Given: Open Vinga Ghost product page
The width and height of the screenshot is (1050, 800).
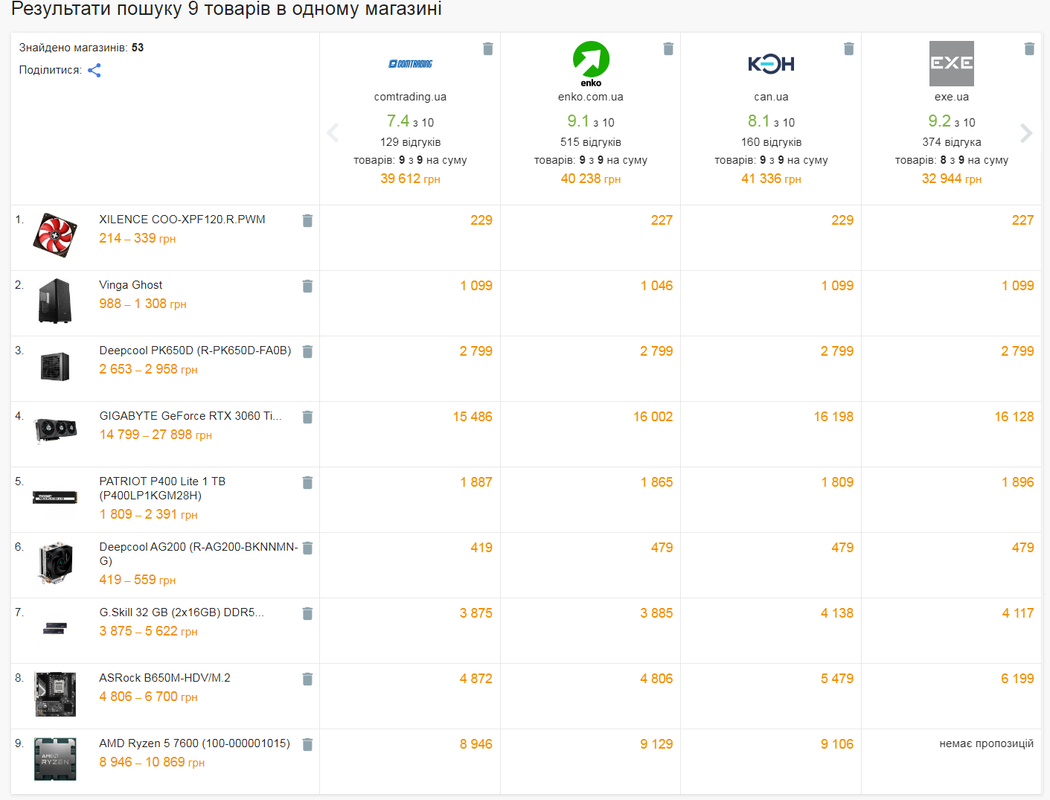Looking at the screenshot, I should coord(131,285).
